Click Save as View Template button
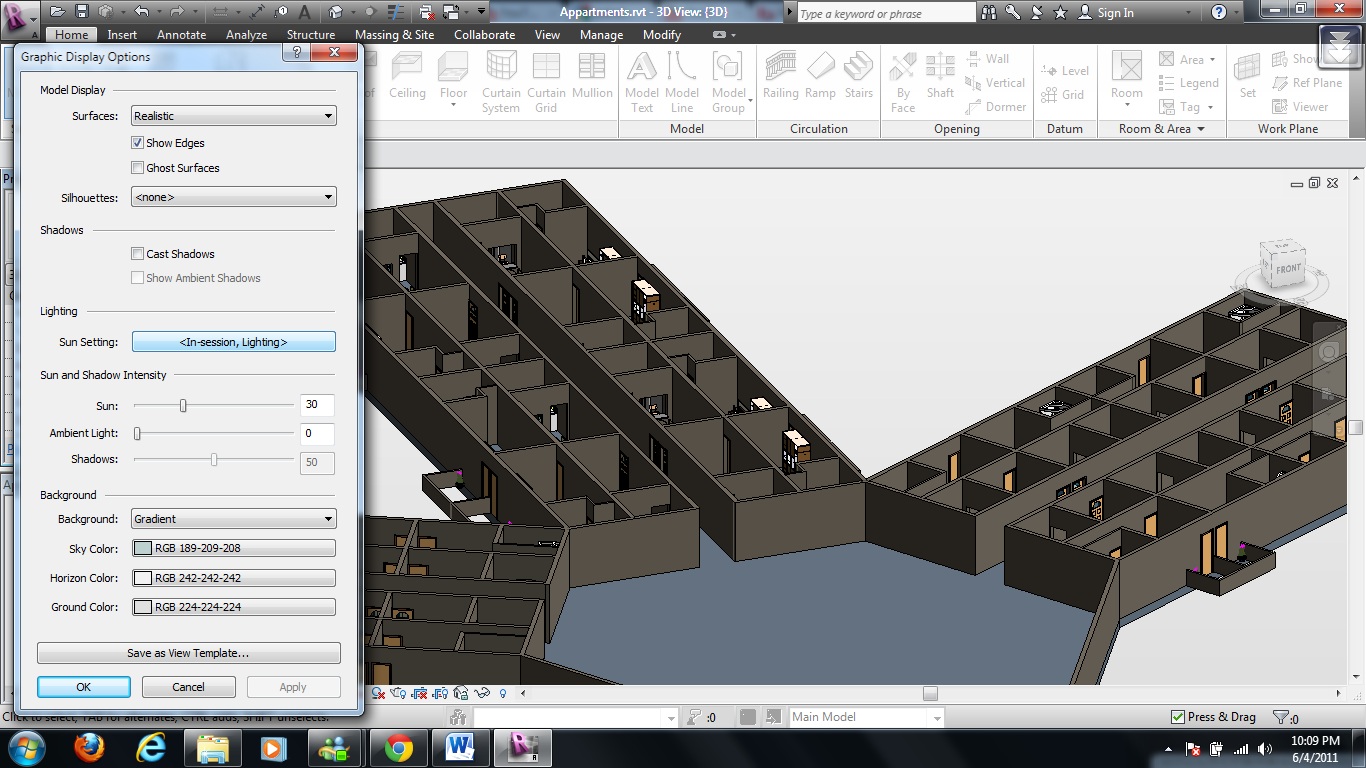This screenshot has height=768, width=1366. pyautogui.click(x=188, y=653)
